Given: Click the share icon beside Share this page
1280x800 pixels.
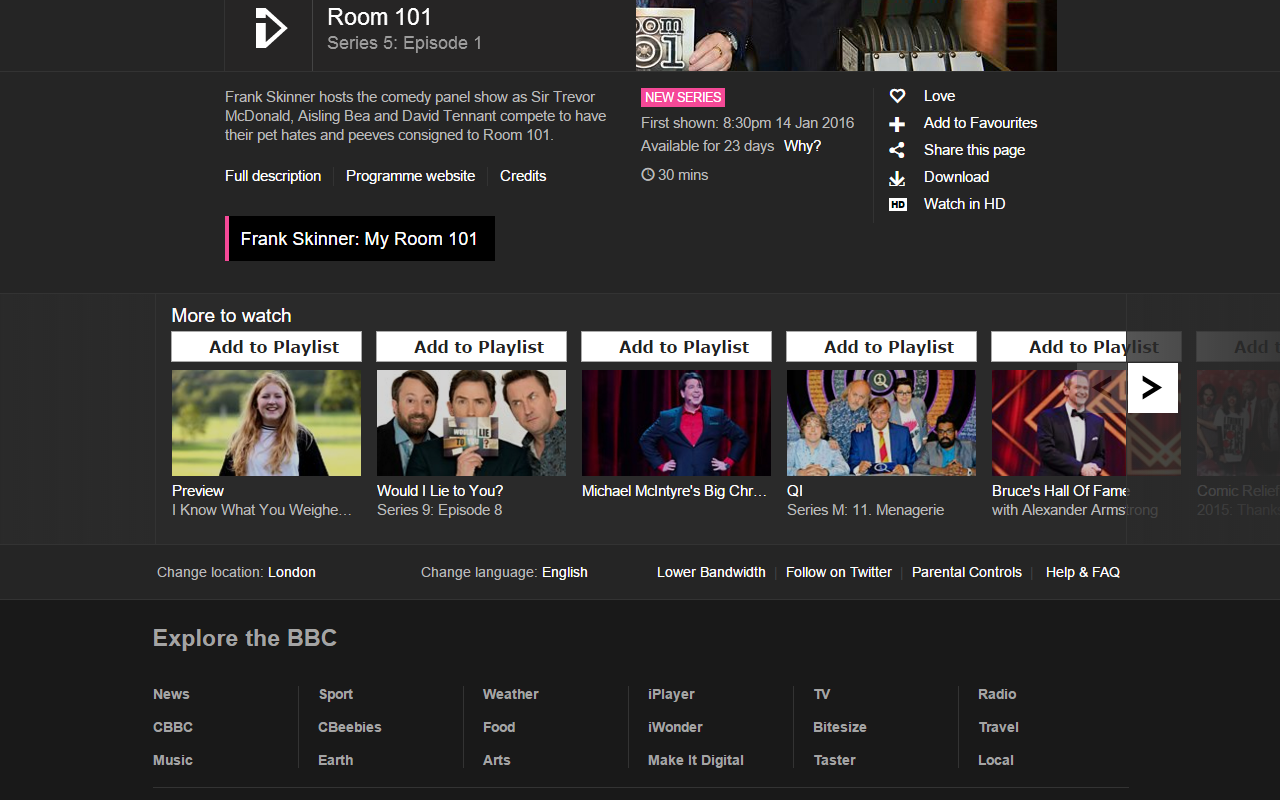Looking at the screenshot, I should (x=897, y=150).
